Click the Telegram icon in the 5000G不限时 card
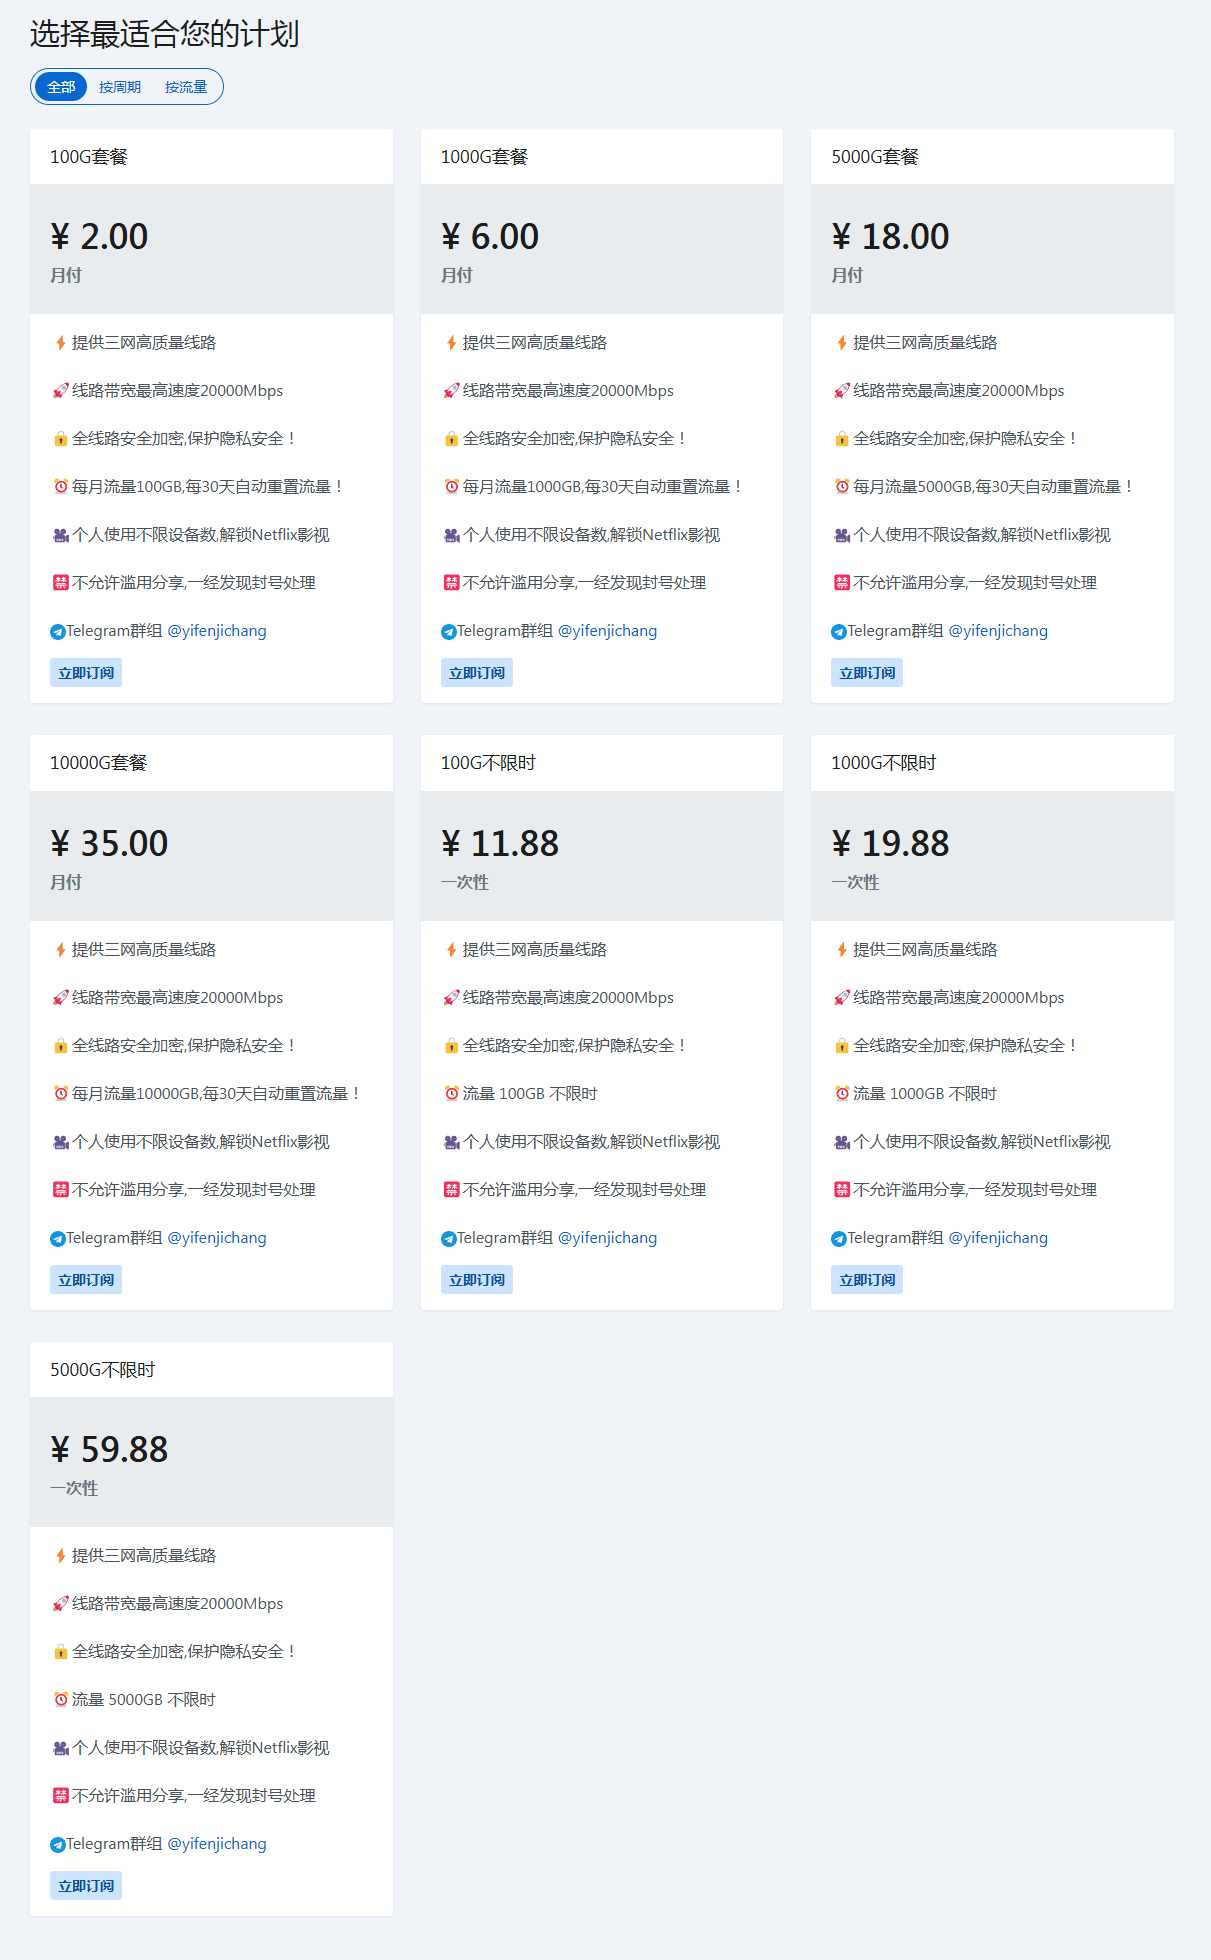Viewport: 1211px width, 1960px height. pyautogui.click(x=58, y=1845)
